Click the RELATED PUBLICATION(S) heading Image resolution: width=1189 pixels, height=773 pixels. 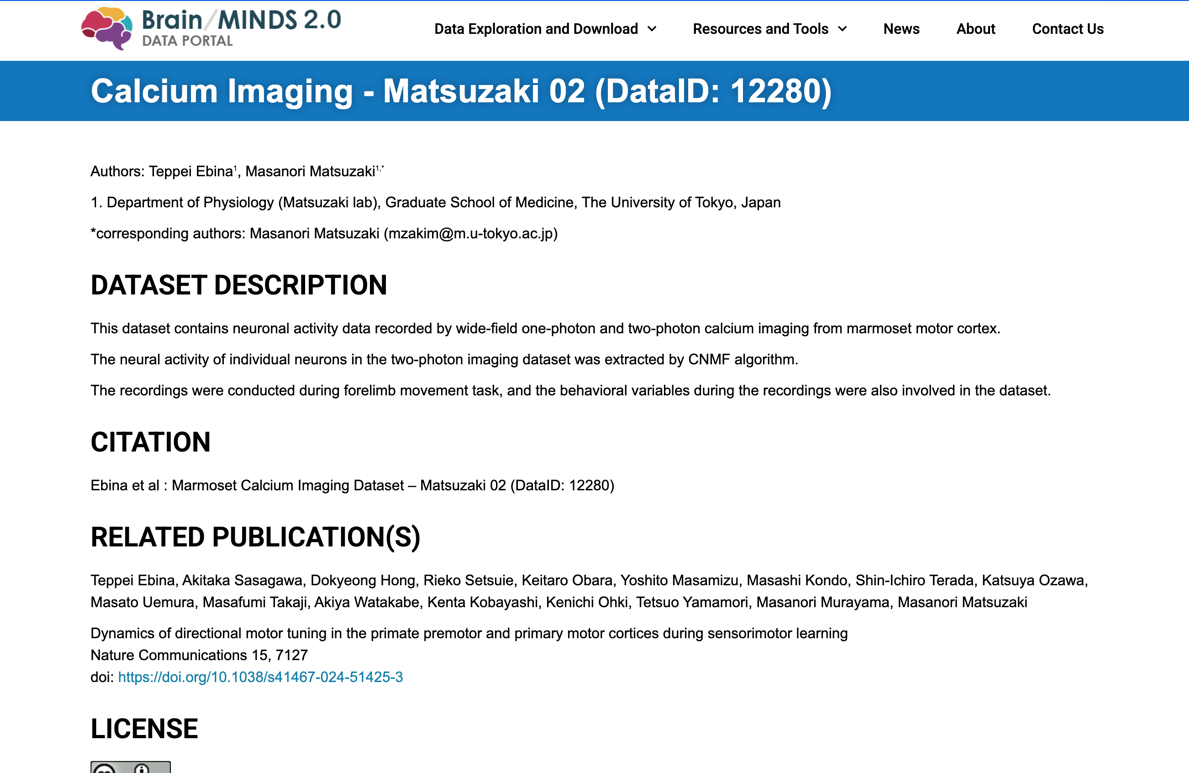(x=256, y=537)
